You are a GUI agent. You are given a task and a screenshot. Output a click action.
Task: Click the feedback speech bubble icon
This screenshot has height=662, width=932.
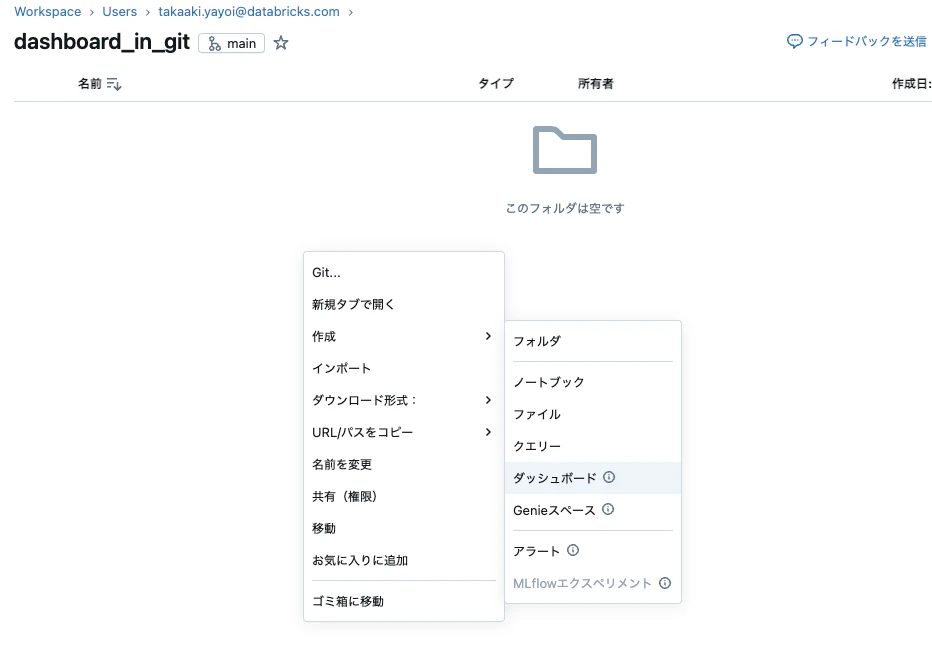pyautogui.click(x=794, y=42)
